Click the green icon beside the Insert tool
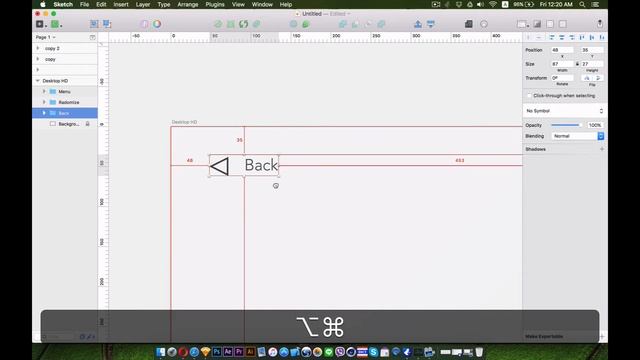The image size is (640, 360). 56,24
